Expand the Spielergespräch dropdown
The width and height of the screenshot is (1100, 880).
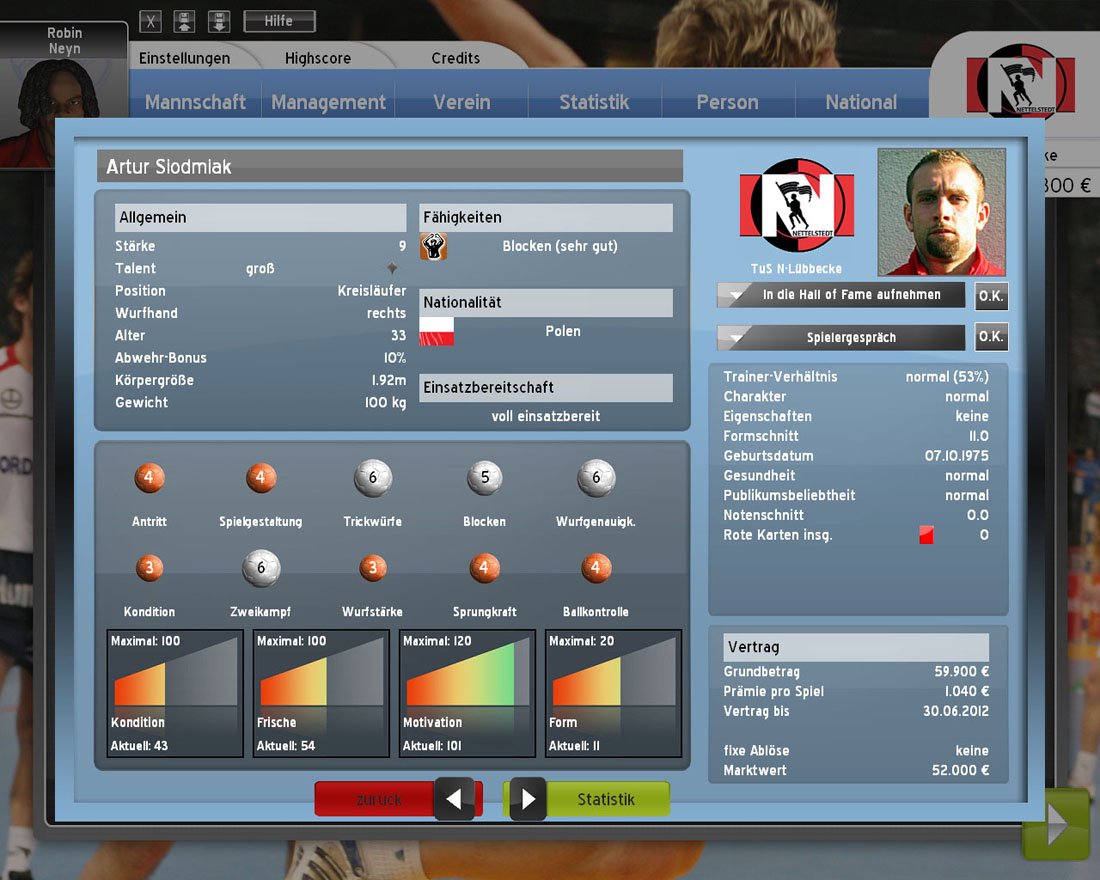[840, 338]
